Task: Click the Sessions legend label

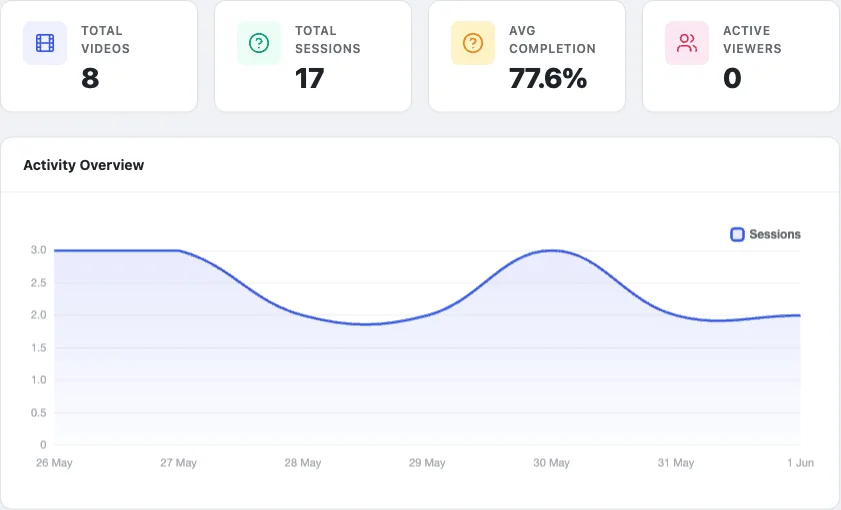Action: 775,234
